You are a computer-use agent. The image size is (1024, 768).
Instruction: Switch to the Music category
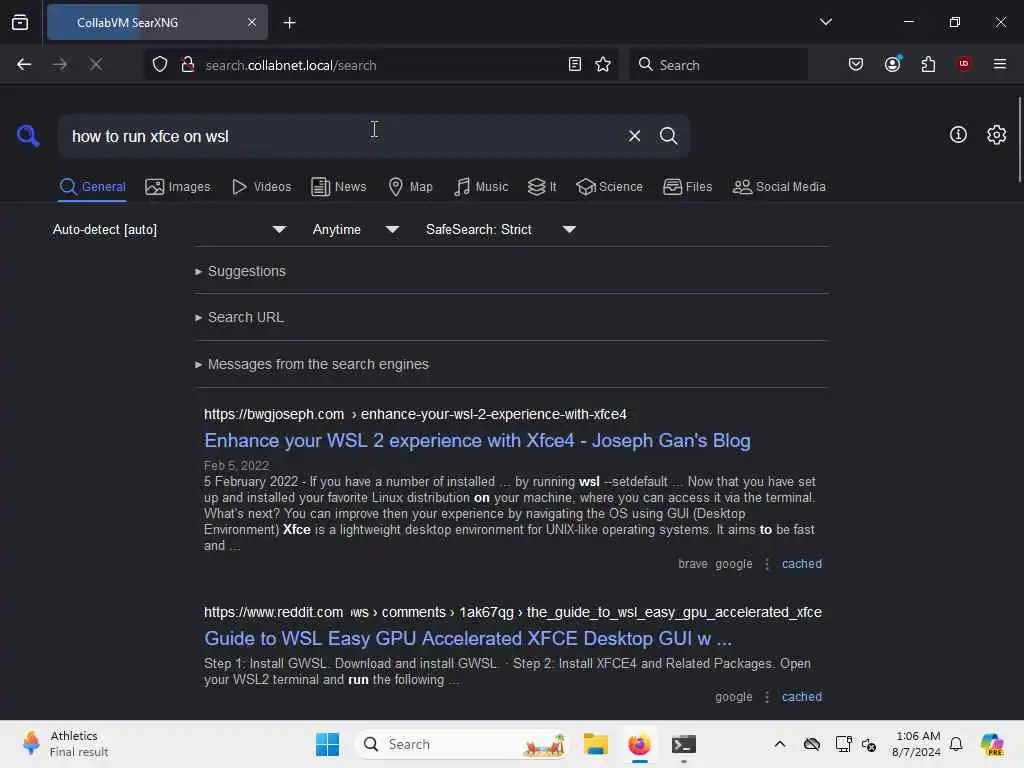coord(481,187)
